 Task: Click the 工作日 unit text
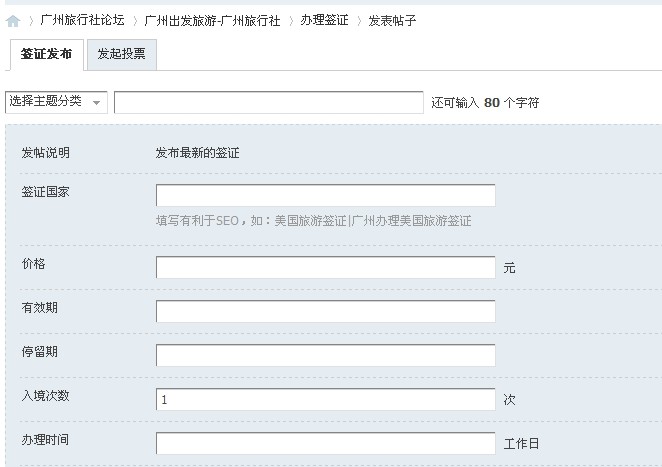coord(522,443)
